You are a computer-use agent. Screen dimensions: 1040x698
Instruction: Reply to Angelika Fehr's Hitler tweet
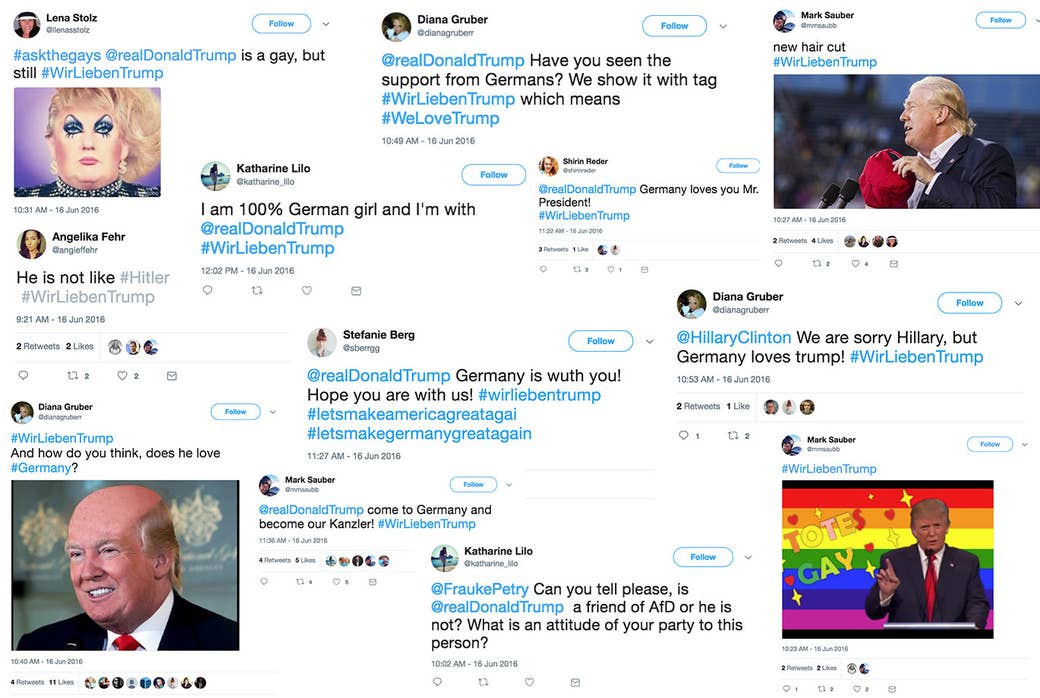(23, 376)
